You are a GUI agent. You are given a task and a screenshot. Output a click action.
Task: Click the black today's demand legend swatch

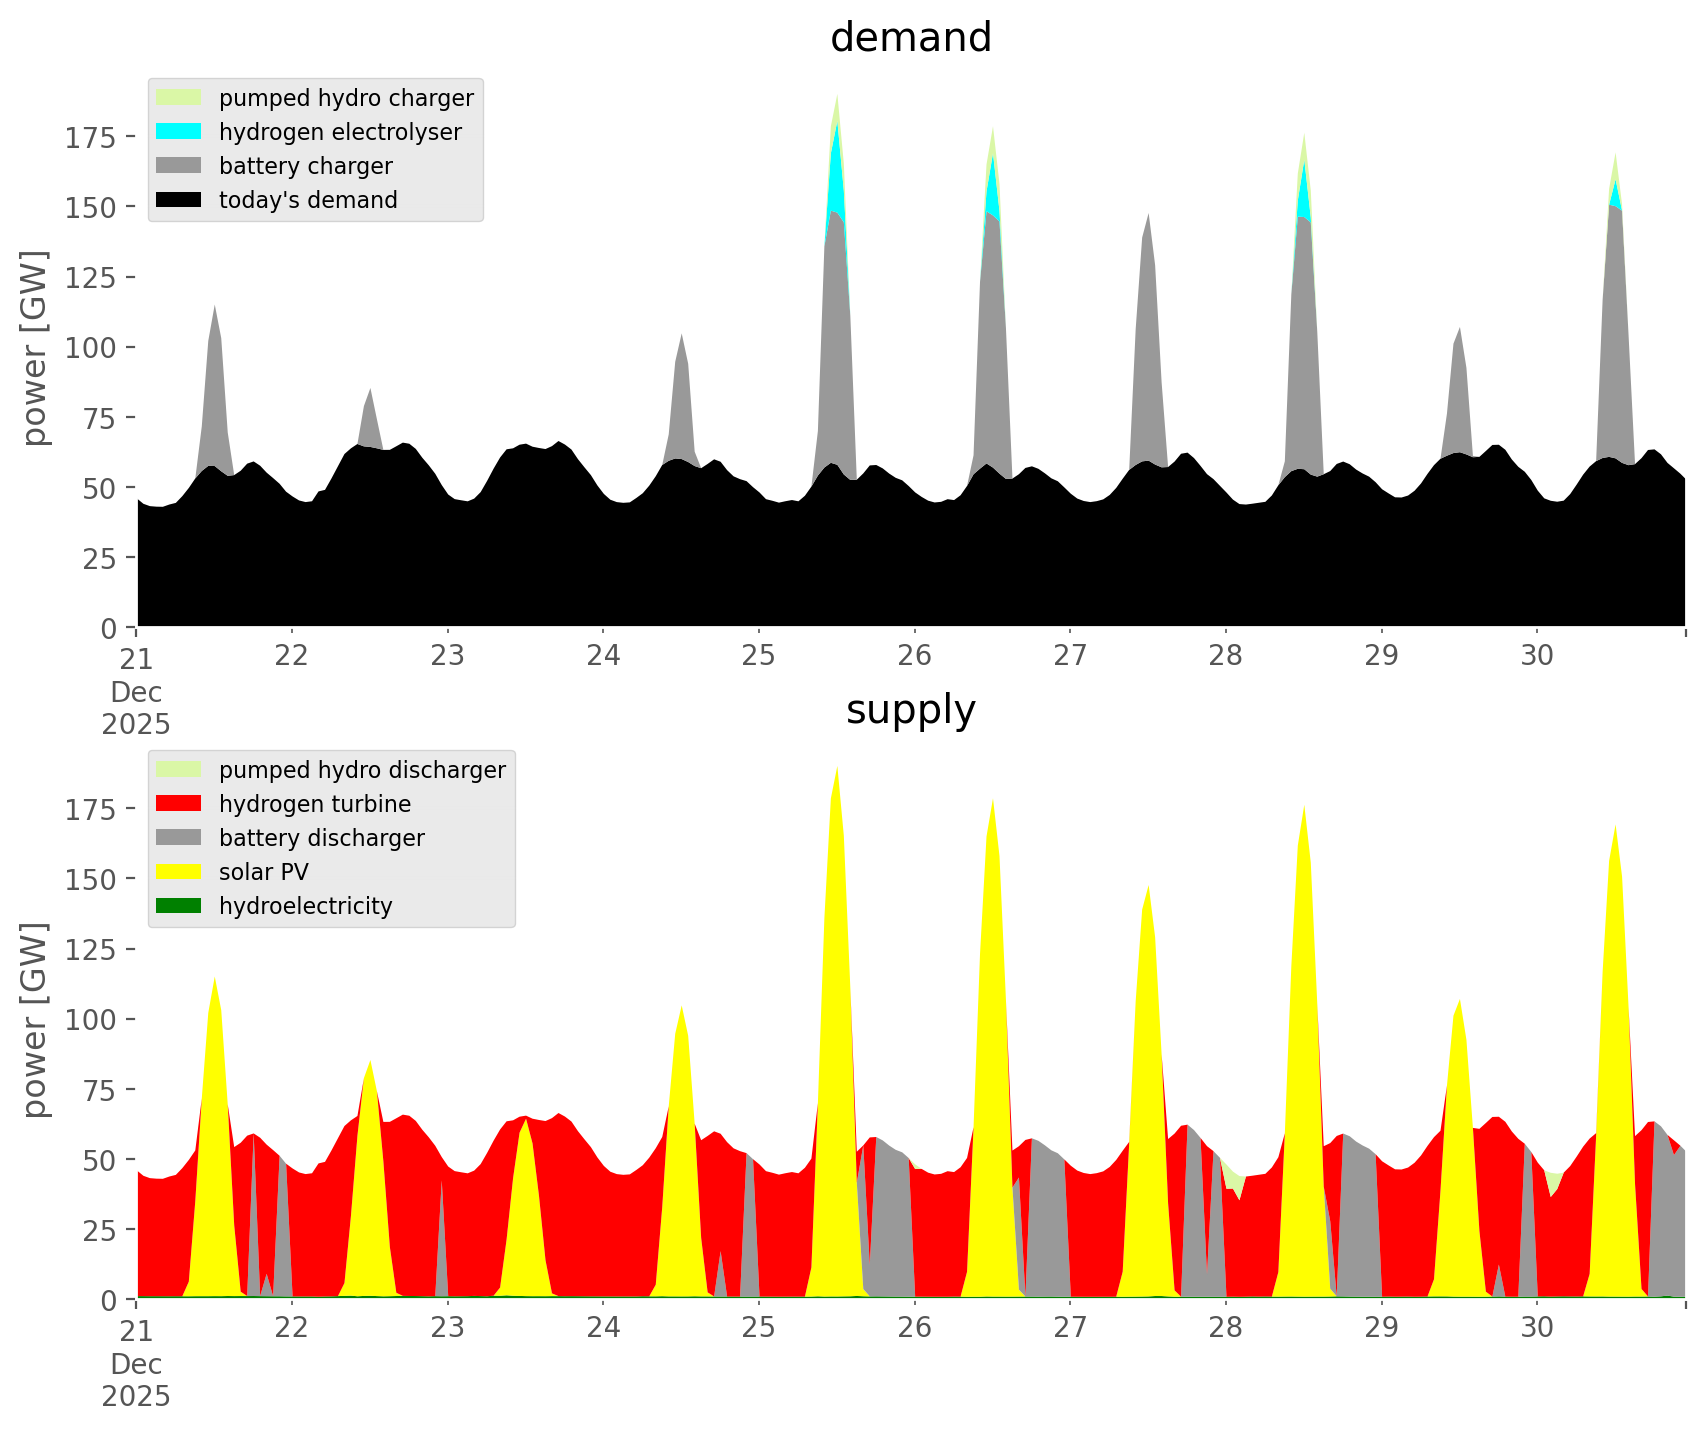179,200
